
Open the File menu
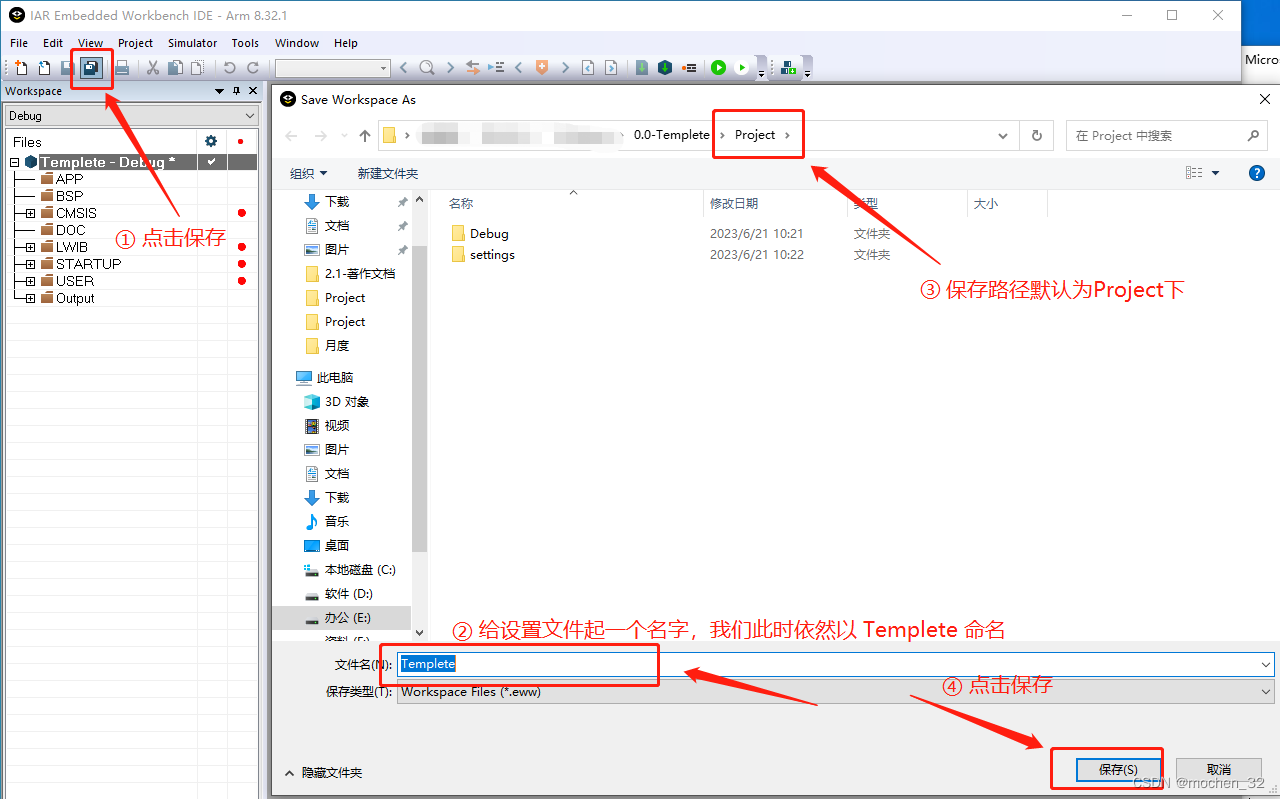click(19, 43)
